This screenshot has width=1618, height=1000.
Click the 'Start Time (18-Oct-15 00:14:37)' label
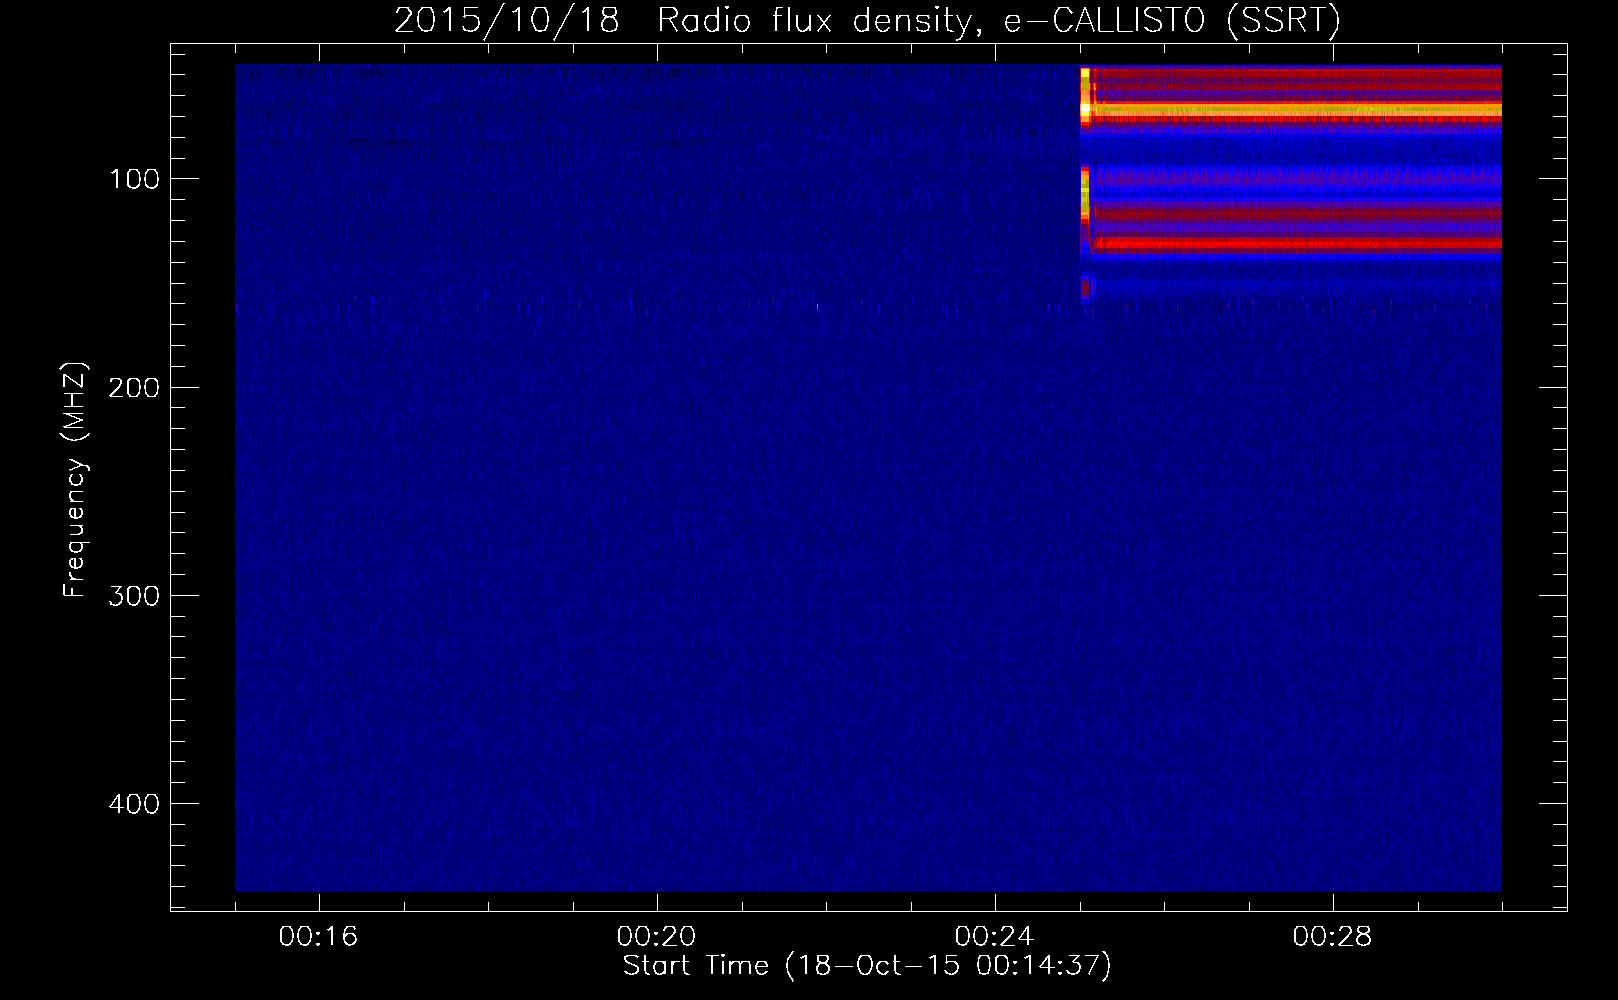pos(867,966)
